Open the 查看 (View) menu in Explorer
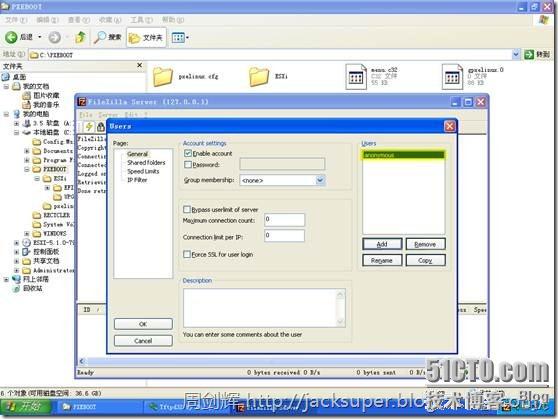 pos(79,20)
